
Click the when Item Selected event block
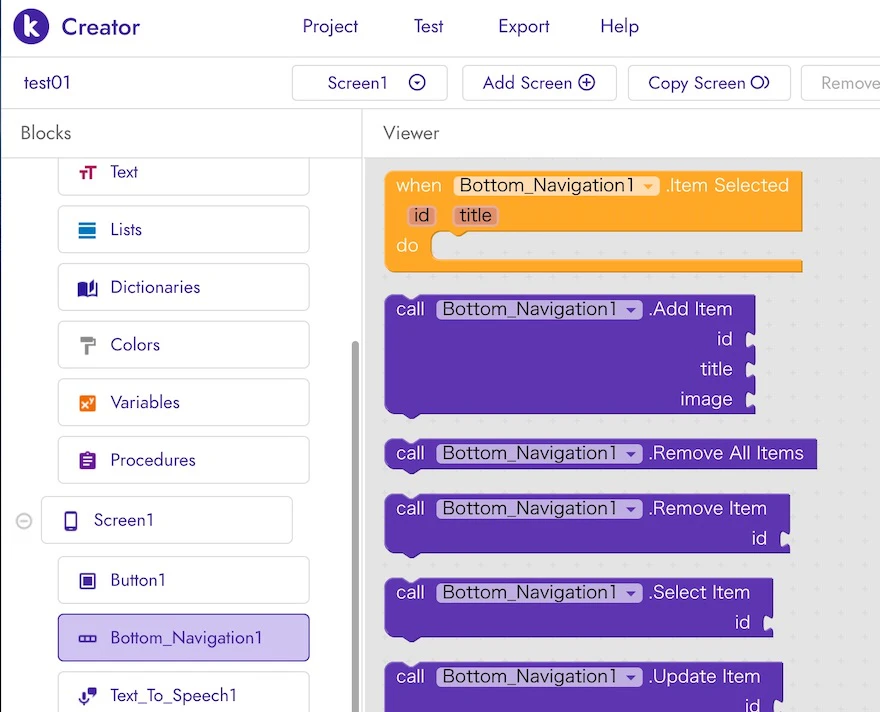[593, 222]
